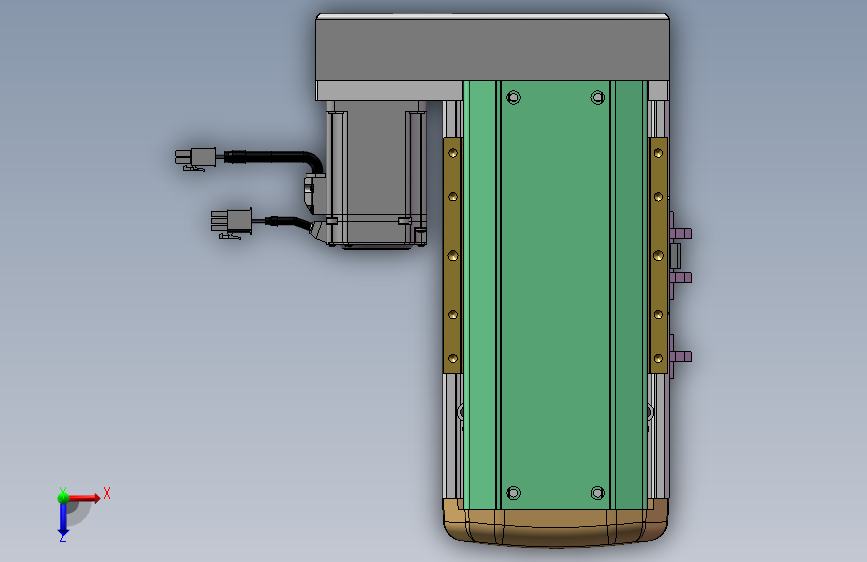Click the top-left screw hole on the green plate

click(x=513, y=98)
